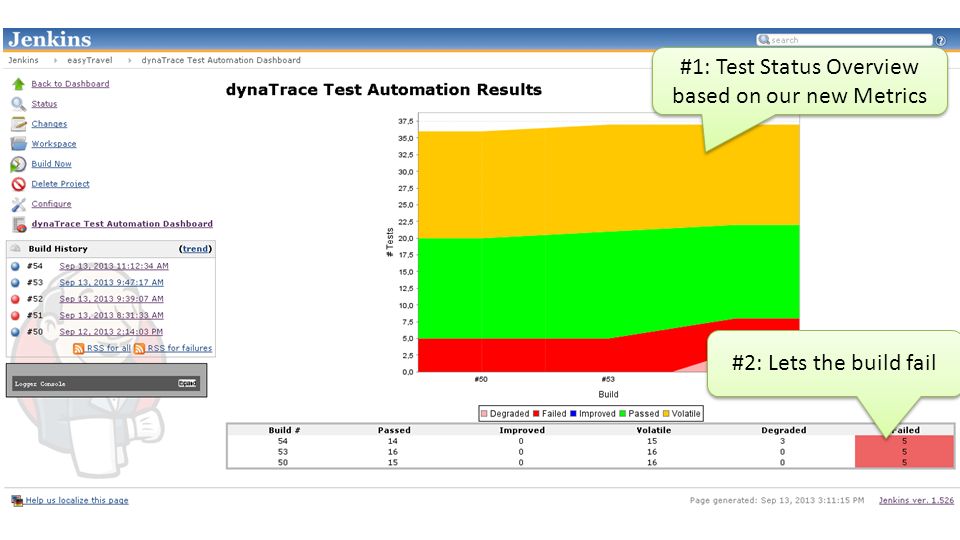The image size is (960, 540).
Task: Click the Changes notepad icon
Action: tap(18, 124)
